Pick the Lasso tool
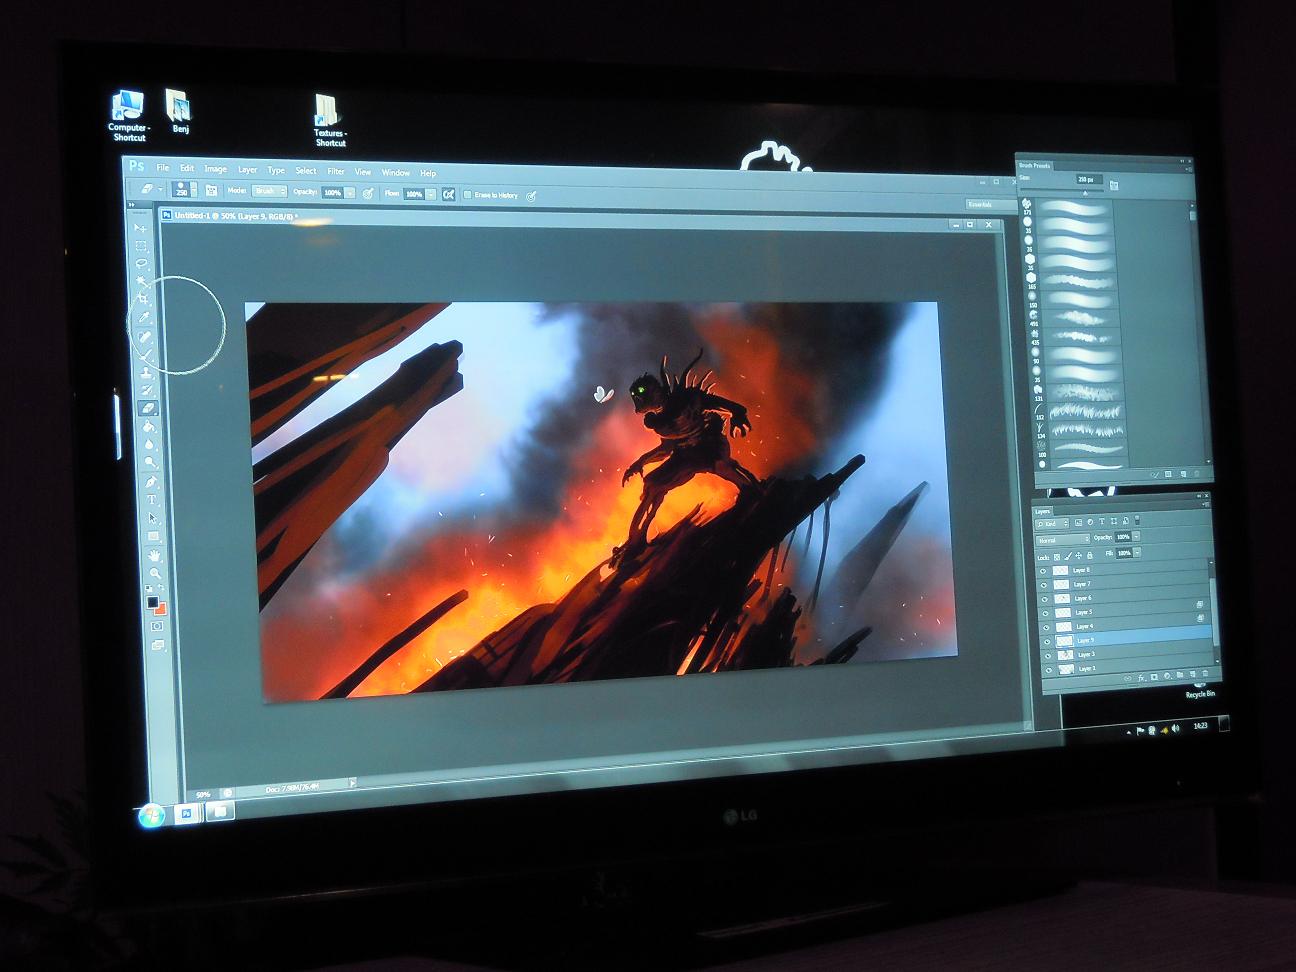The image size is (1296, 972). [142, 264]
